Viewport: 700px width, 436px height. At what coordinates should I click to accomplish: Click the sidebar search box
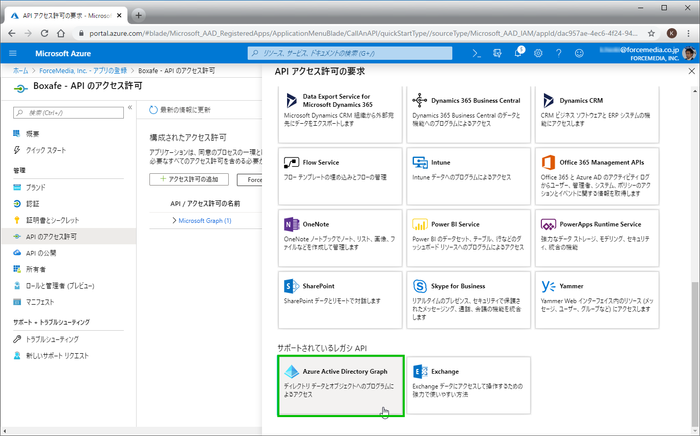[68, 113]
